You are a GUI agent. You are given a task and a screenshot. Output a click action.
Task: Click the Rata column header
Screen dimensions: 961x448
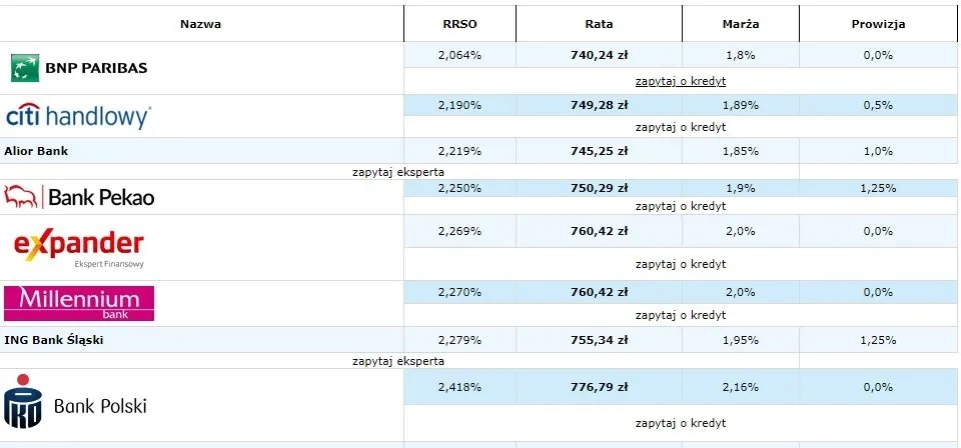coord(599,24)
